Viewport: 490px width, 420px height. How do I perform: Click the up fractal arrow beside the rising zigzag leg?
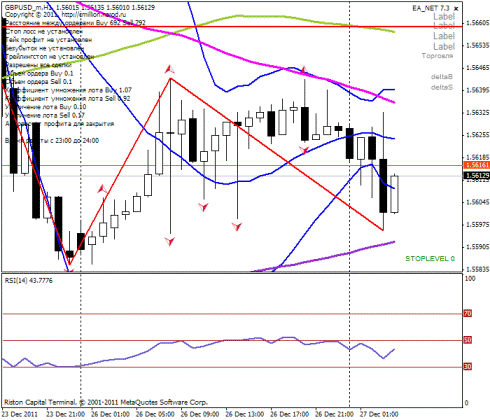pyautogui.click(x=102, y=189)
